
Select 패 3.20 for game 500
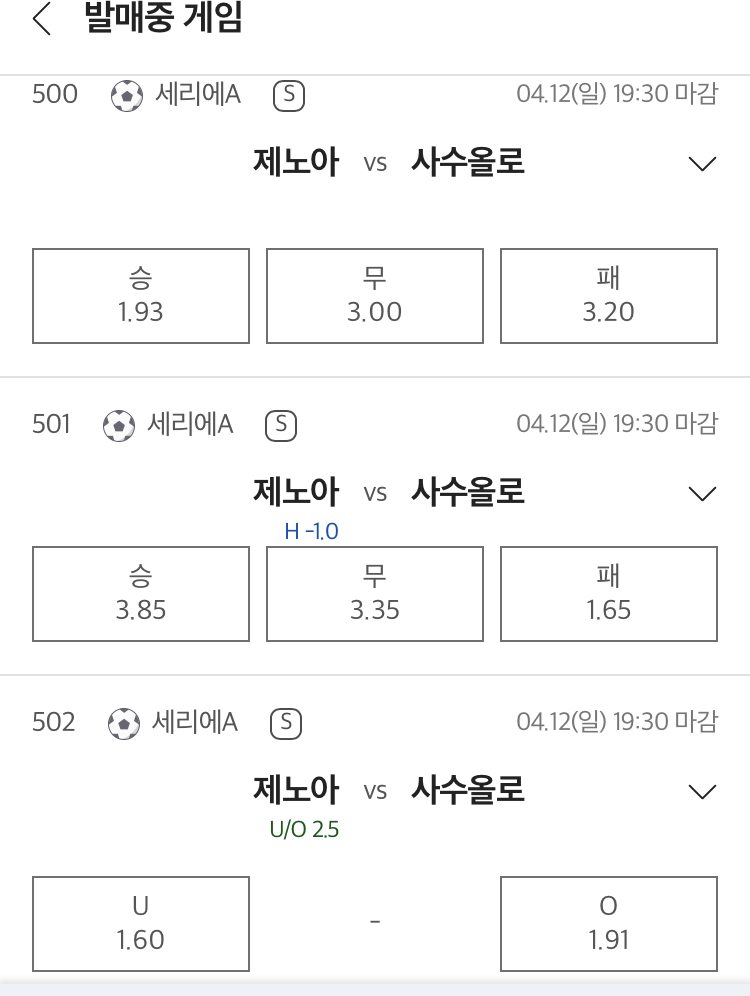(609, 296)
